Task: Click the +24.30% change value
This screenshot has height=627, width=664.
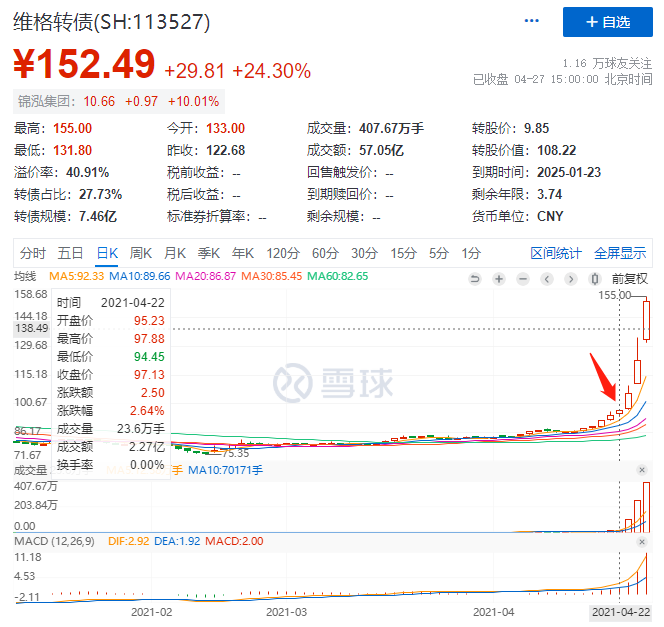Action: click(x=271, y=71)
